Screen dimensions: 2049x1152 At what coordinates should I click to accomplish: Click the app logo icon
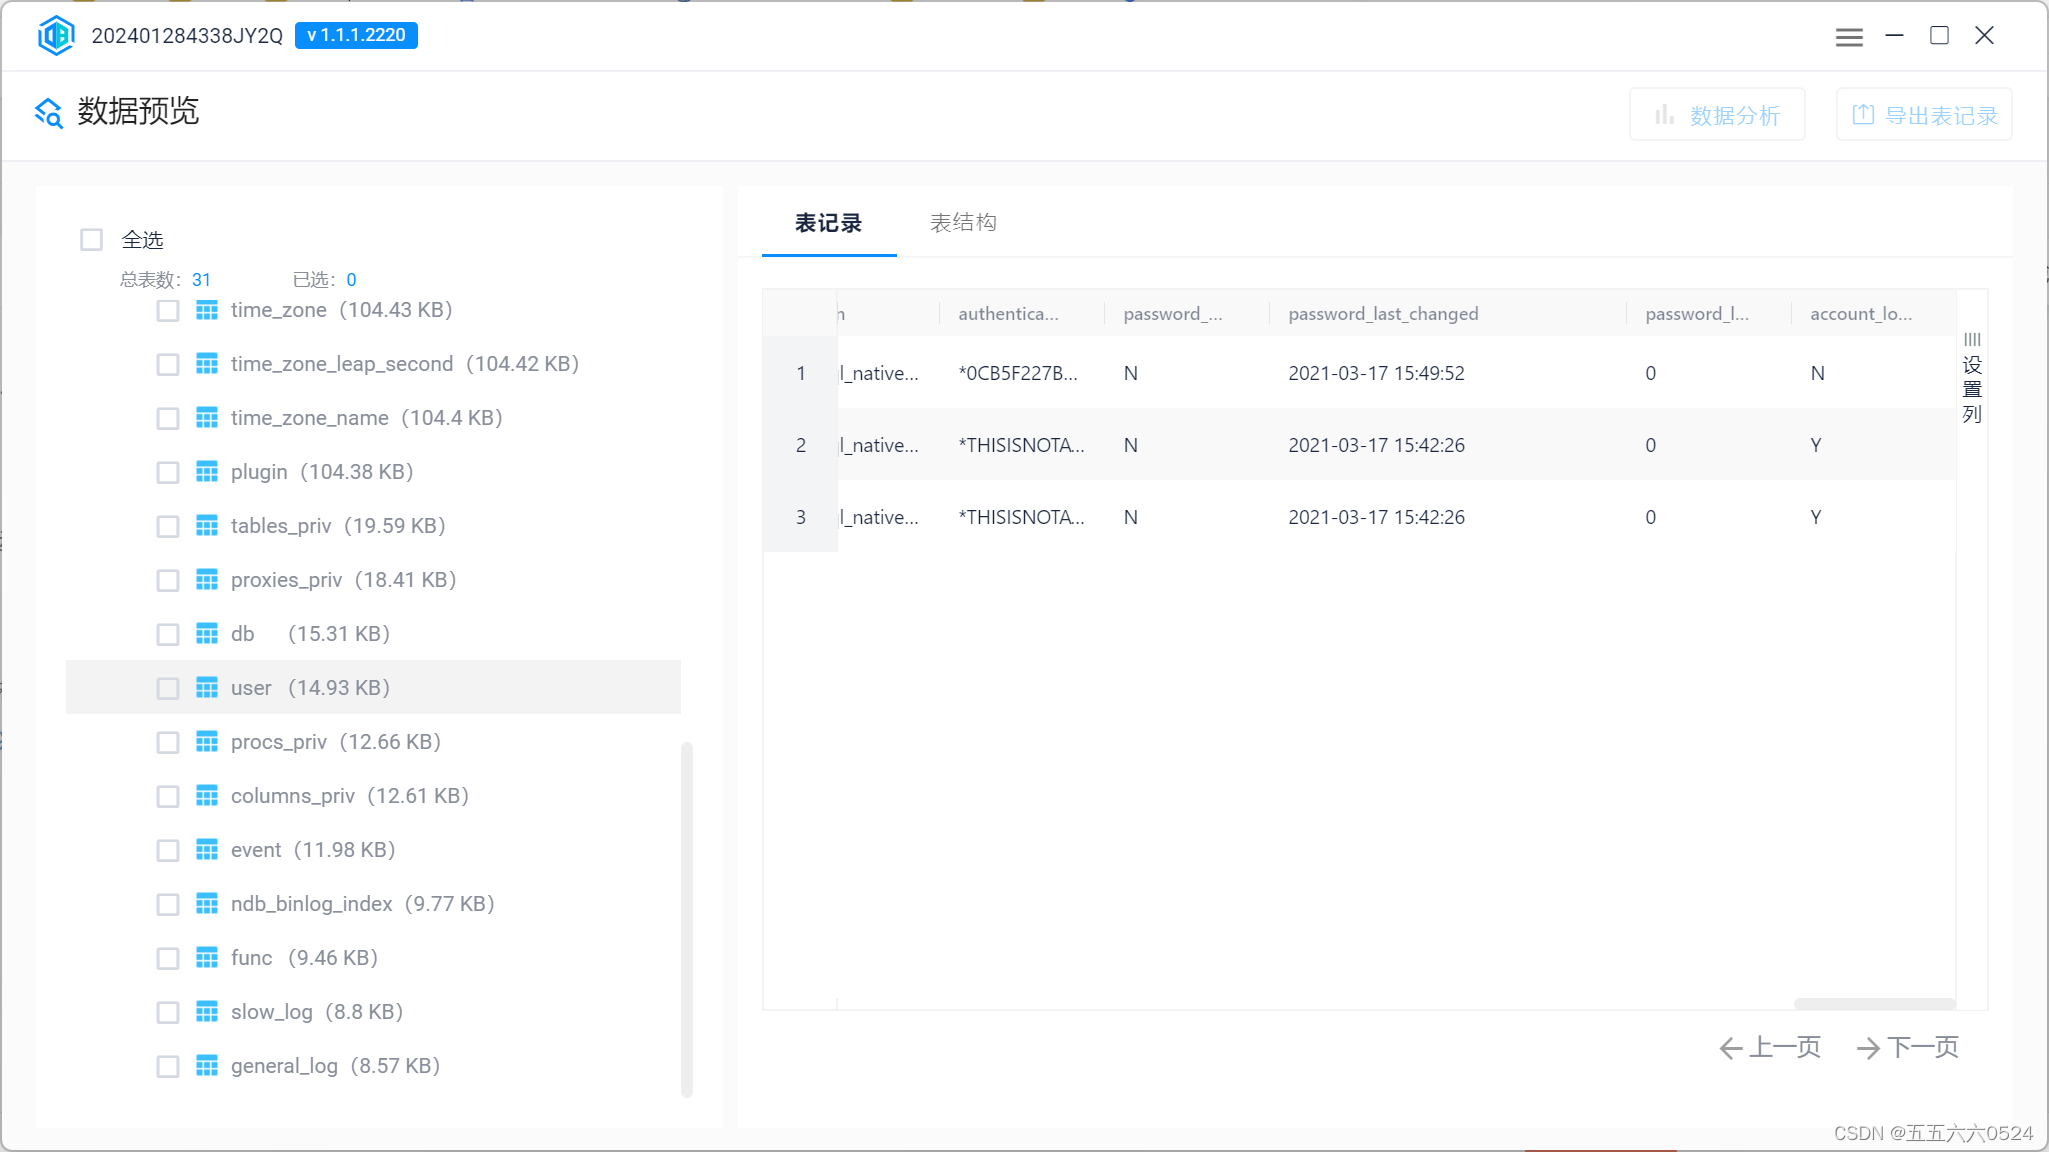[56, 36]
